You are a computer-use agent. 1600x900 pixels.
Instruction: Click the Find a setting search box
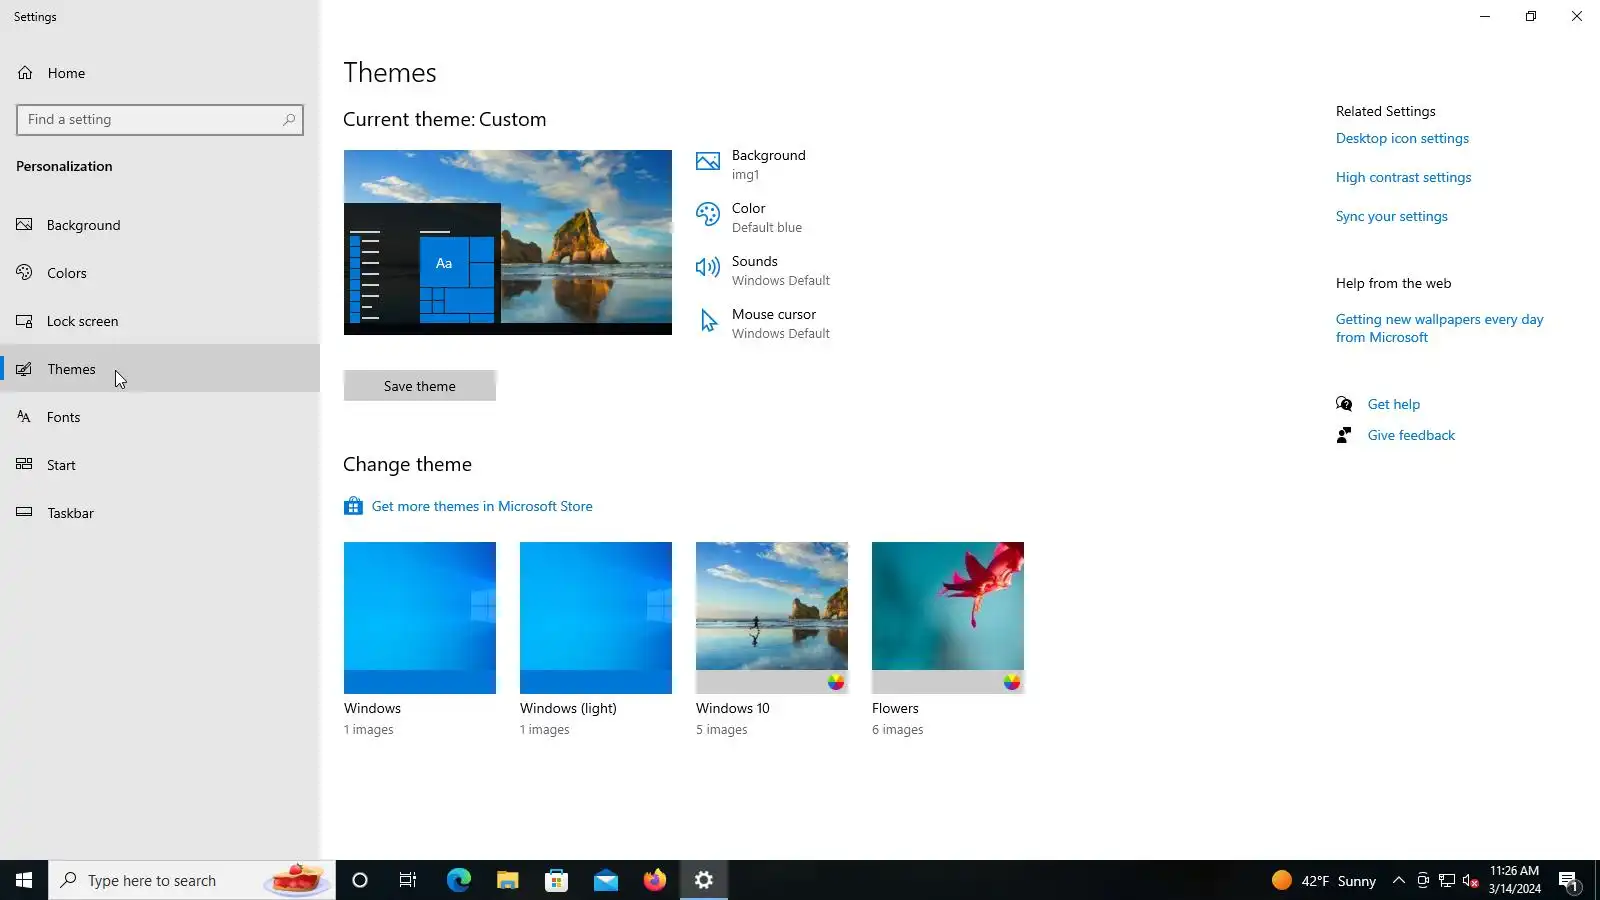(160, 120)
